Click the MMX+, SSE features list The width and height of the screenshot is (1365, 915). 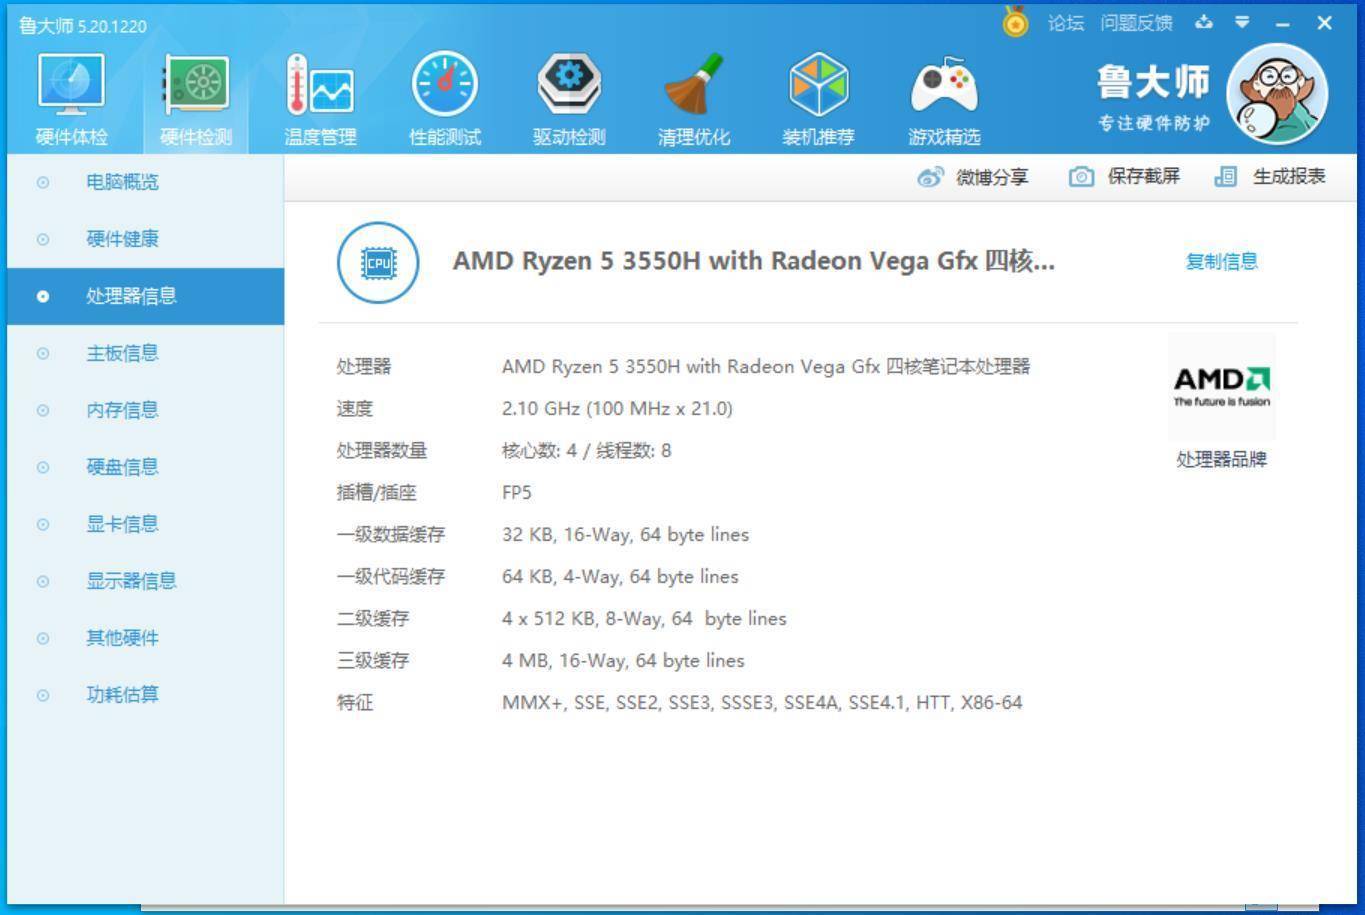click(762, 703)
